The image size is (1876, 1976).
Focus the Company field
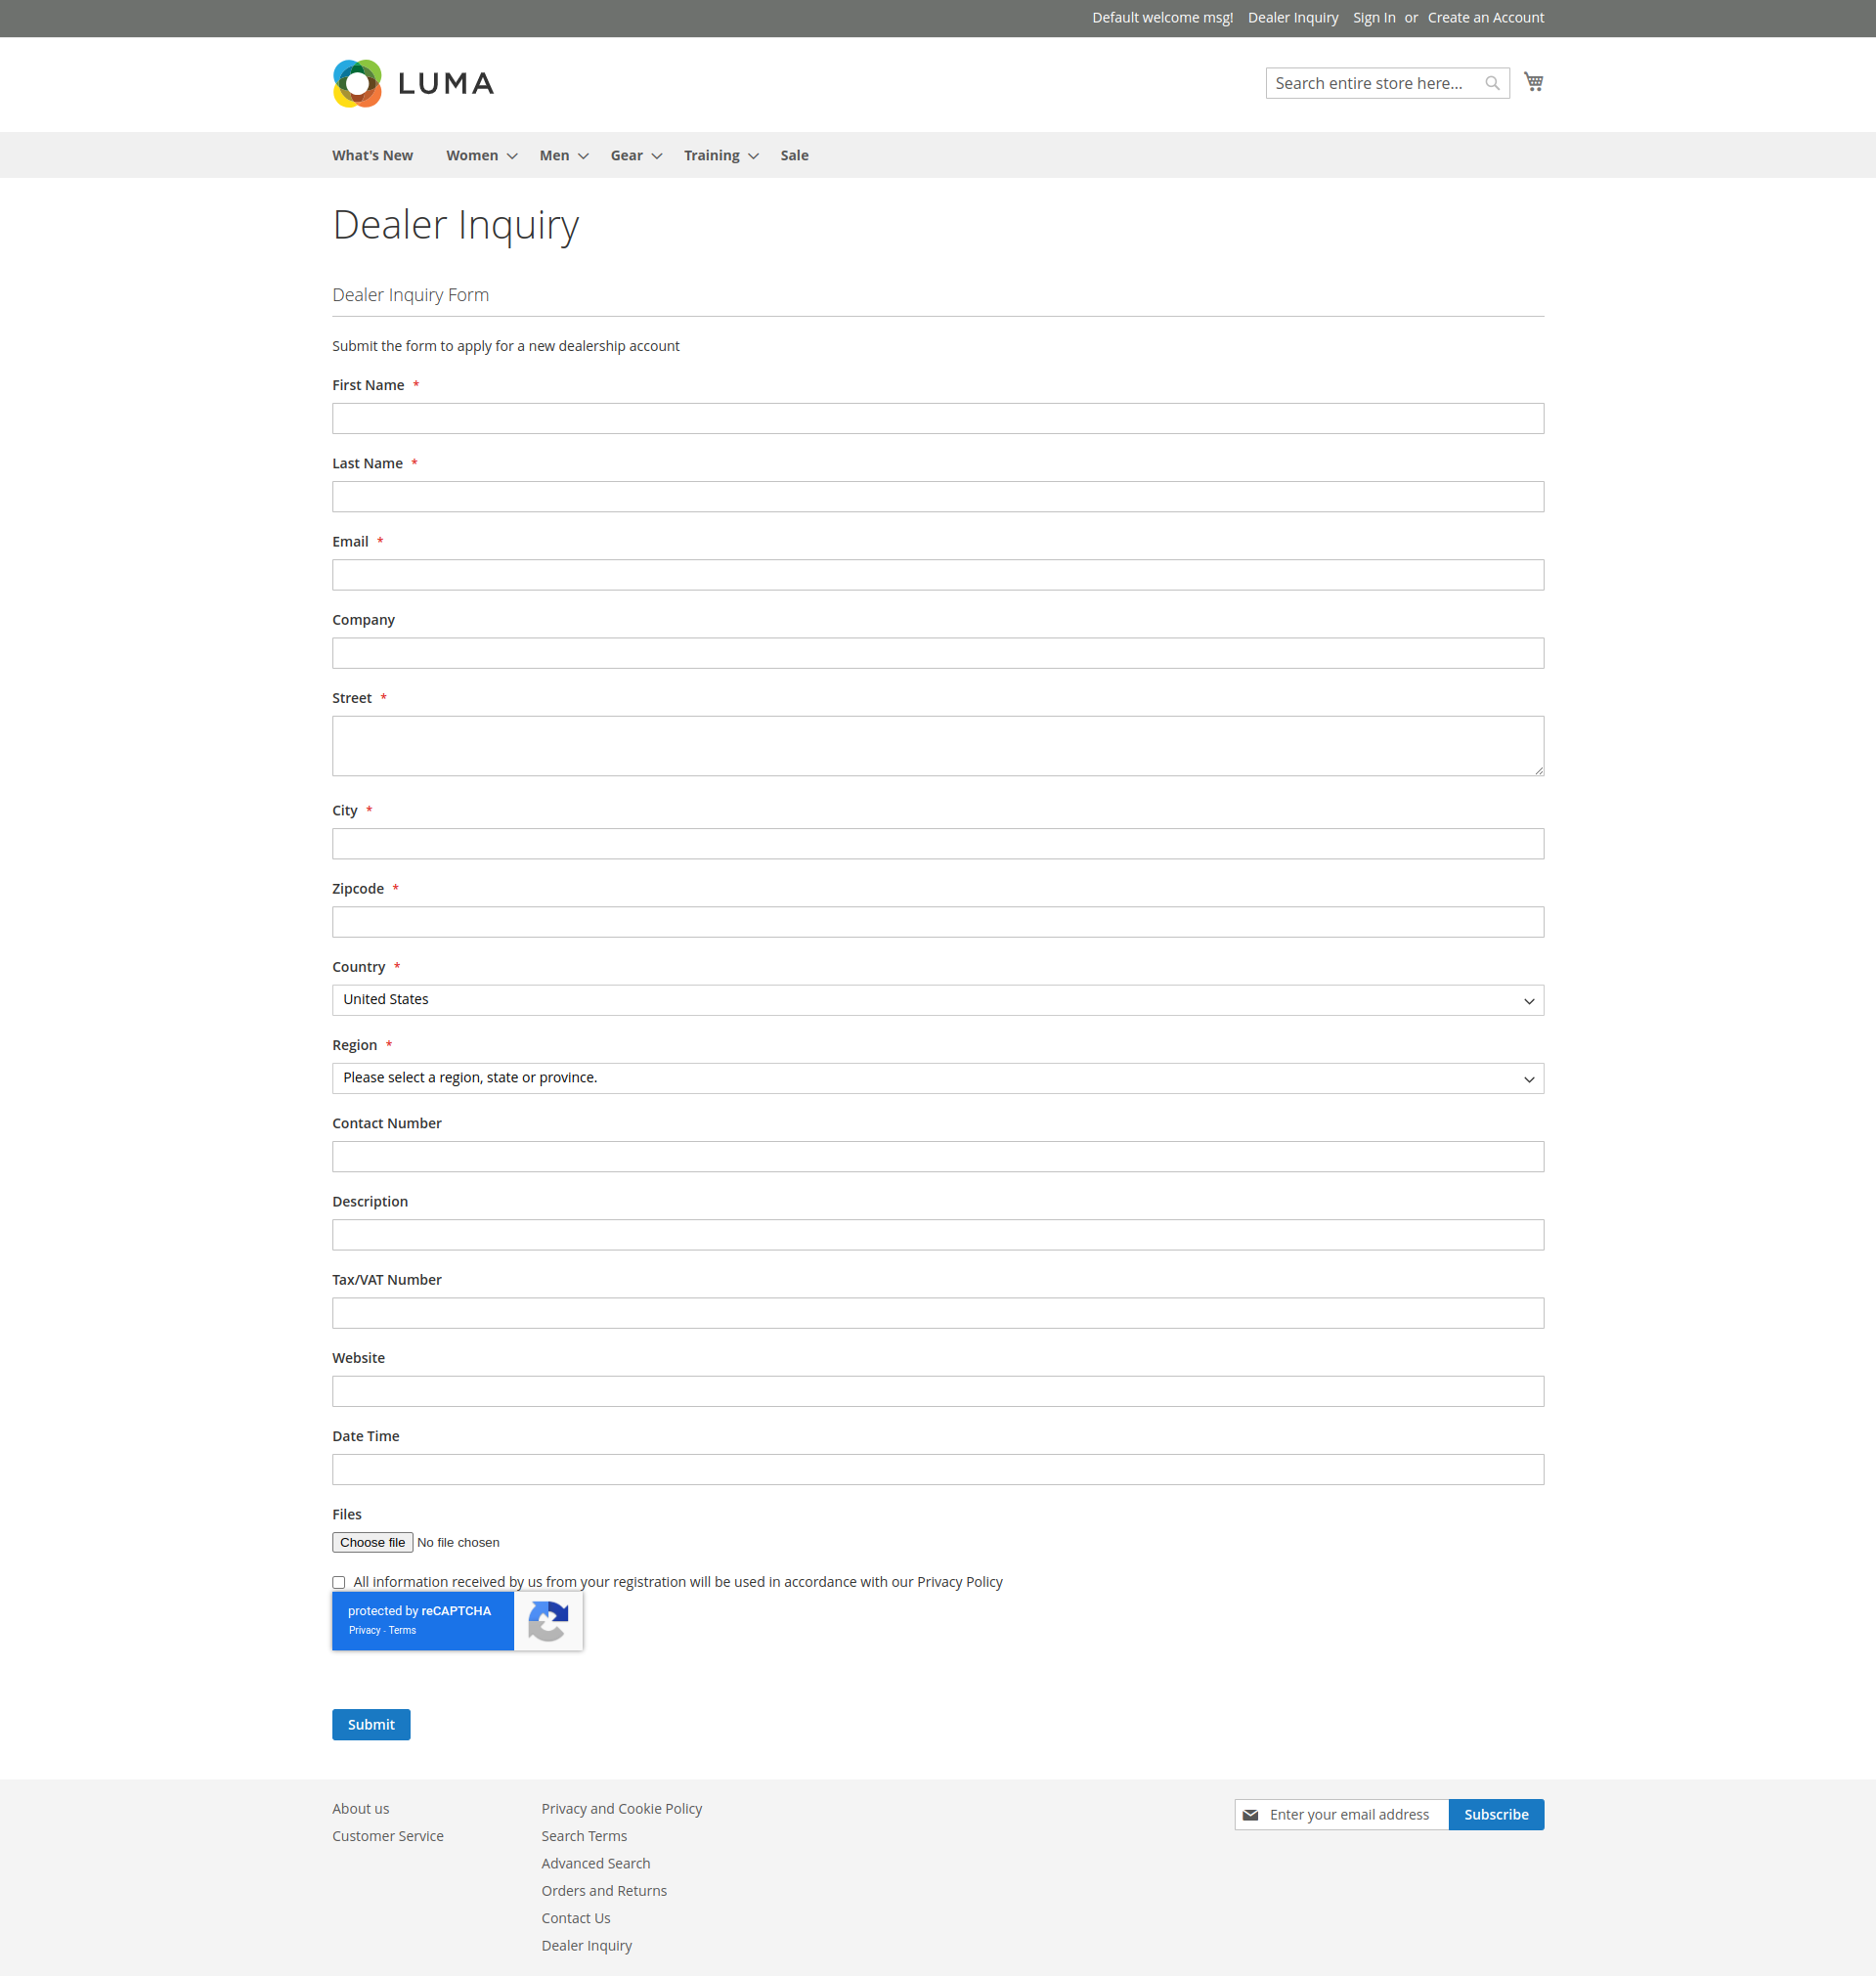coord(938,653)
